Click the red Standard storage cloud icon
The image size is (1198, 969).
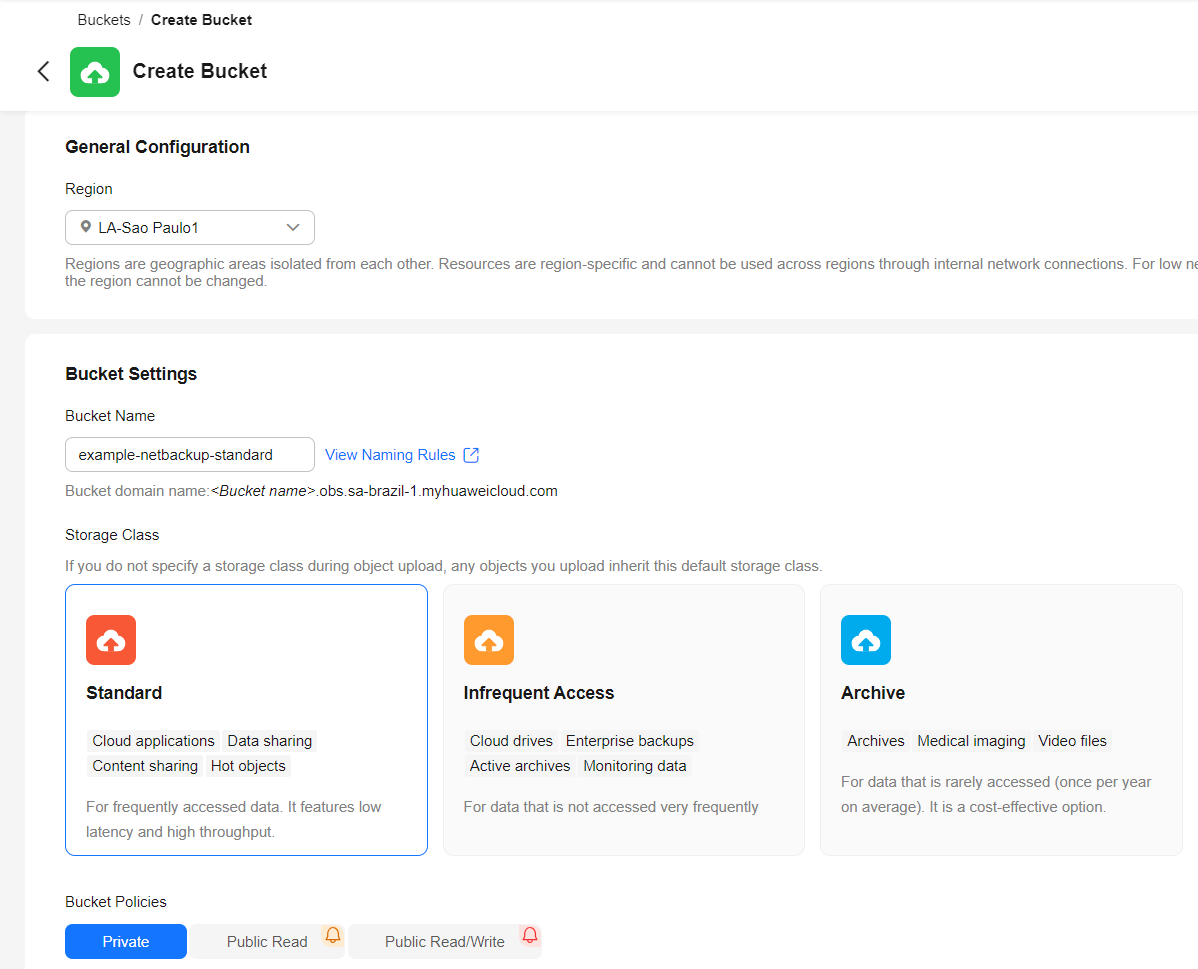coord(111,640)
